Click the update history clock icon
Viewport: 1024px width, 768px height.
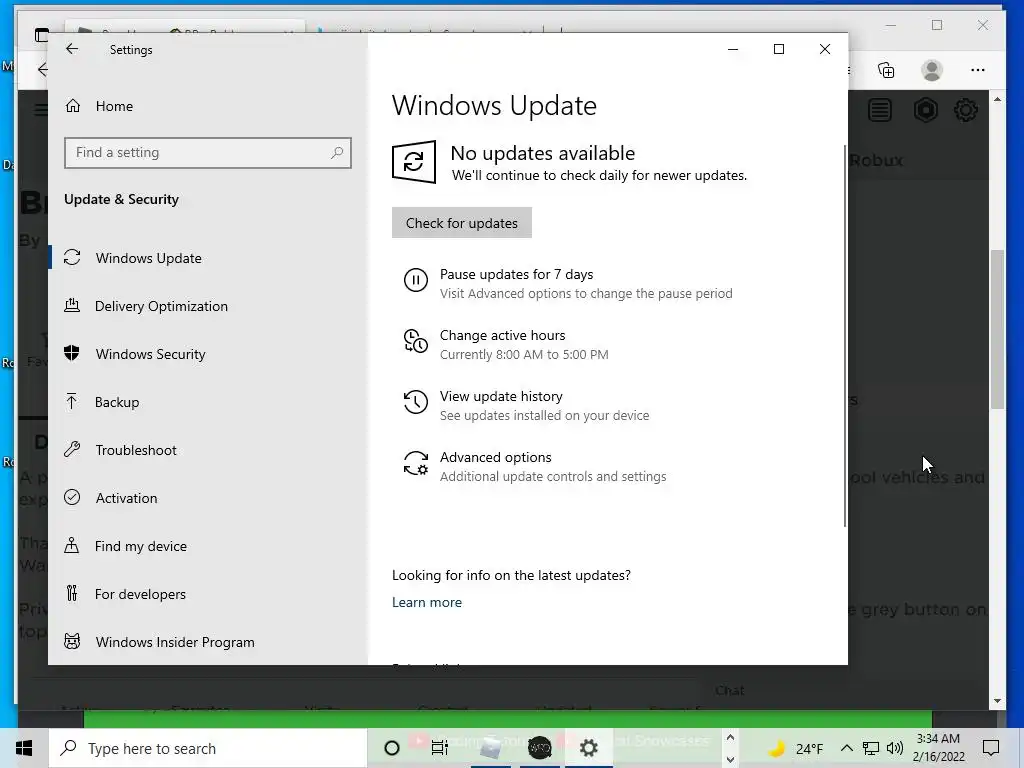[415, 402]
